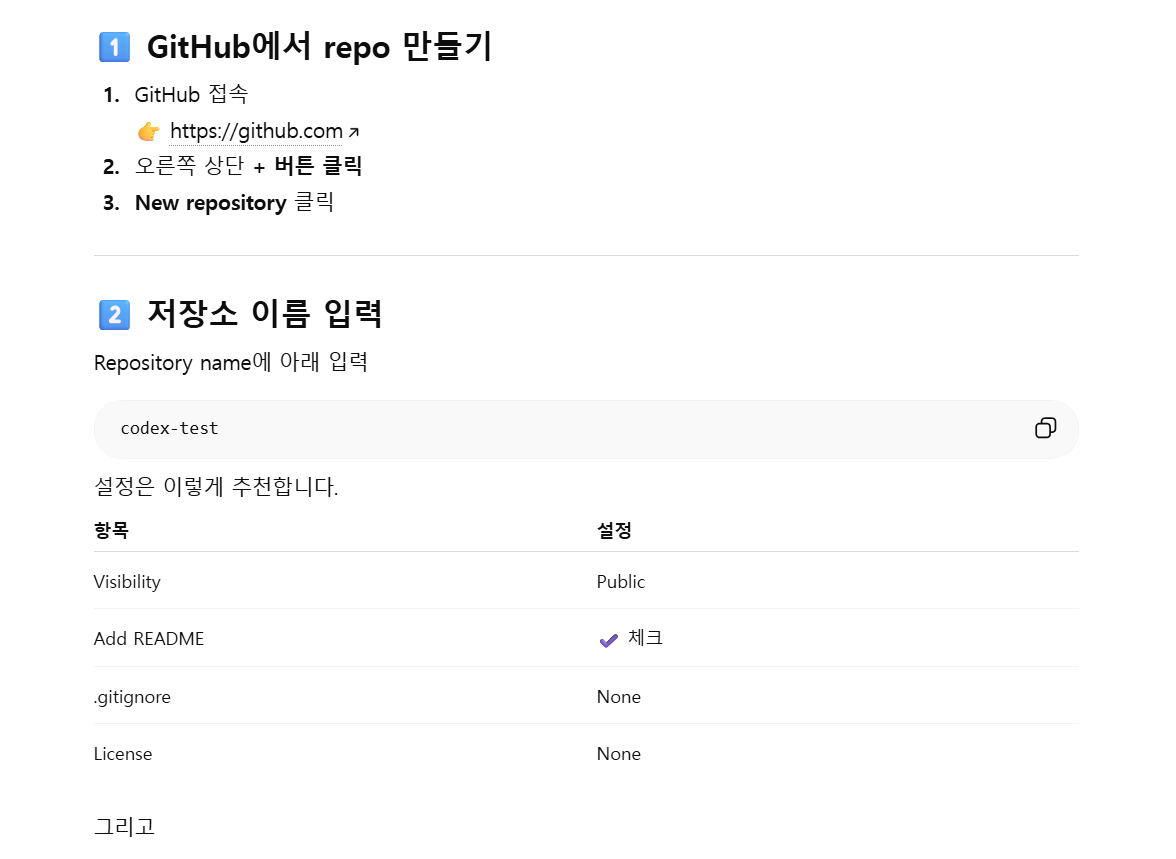Click the Visibility row label

coord(127,582)
